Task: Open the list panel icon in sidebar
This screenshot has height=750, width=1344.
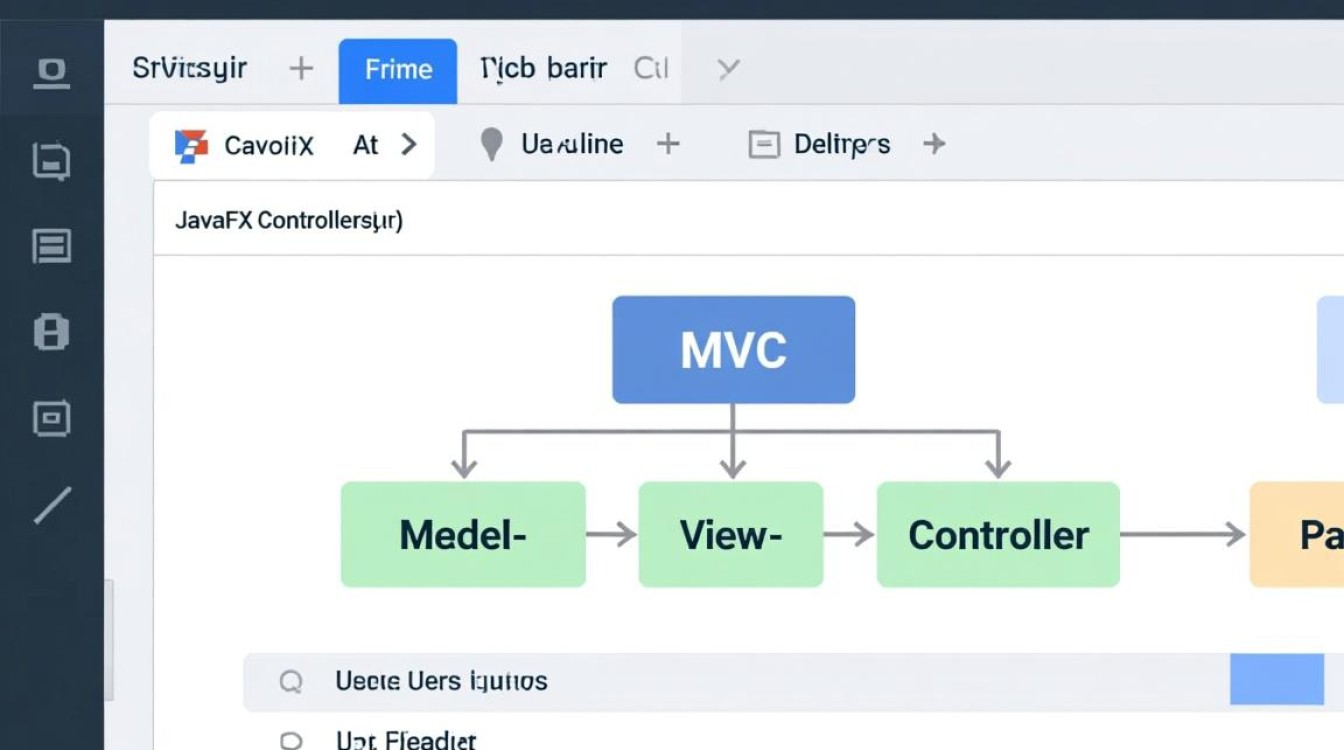Action: tap(51, 246)
